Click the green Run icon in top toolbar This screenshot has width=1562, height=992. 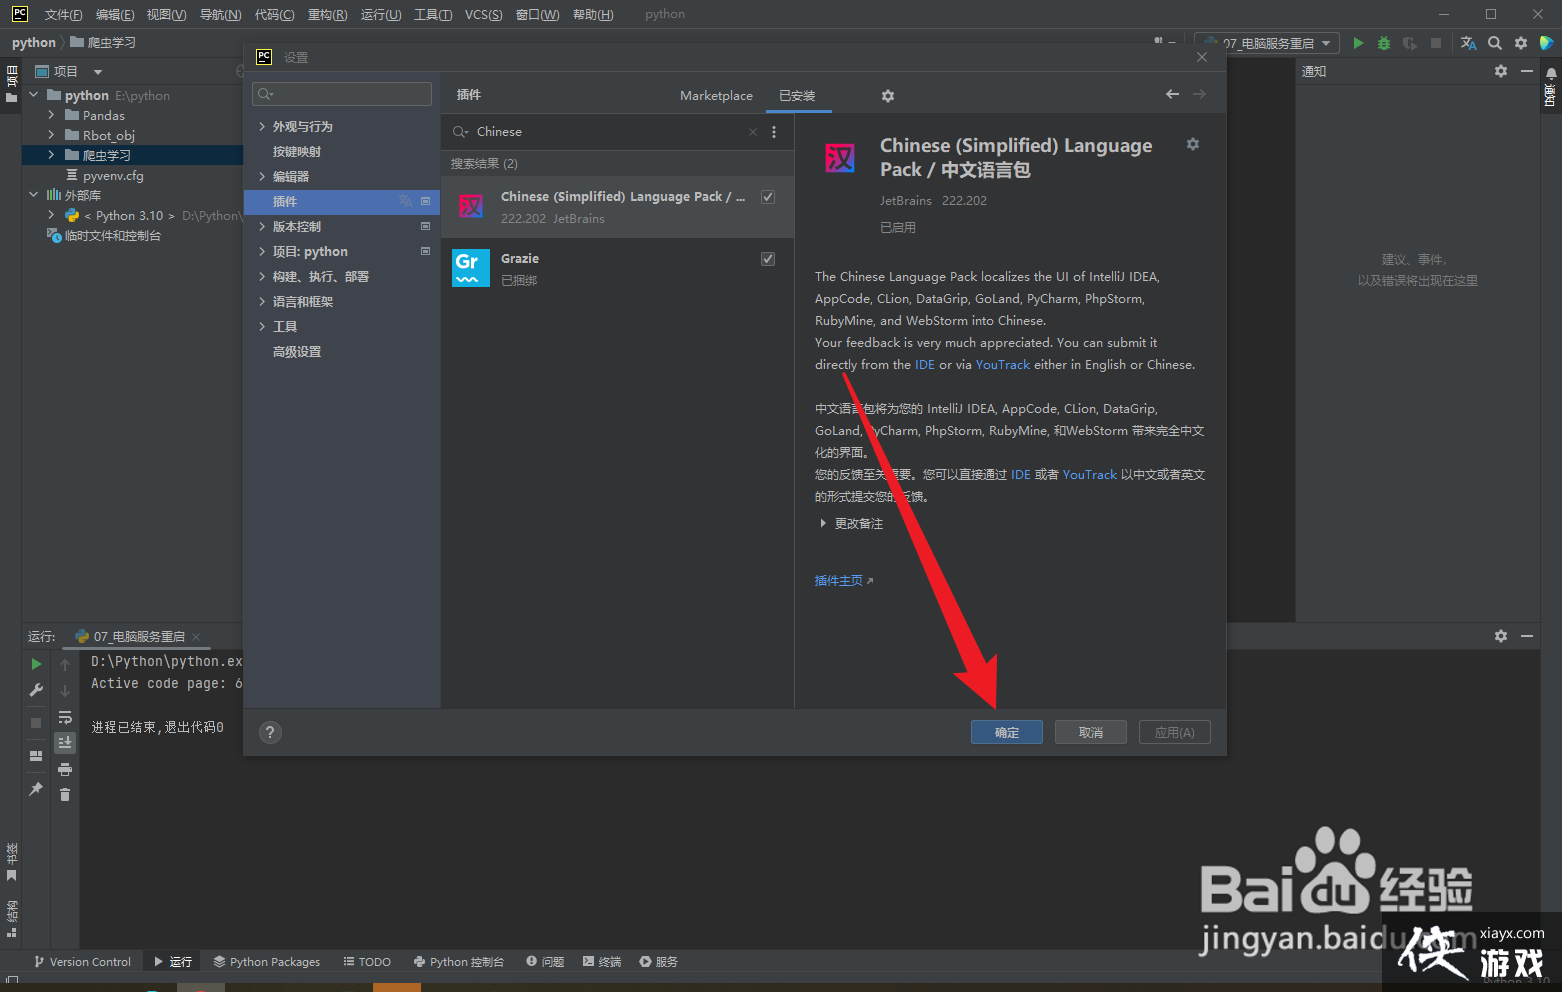(1358, 43)
